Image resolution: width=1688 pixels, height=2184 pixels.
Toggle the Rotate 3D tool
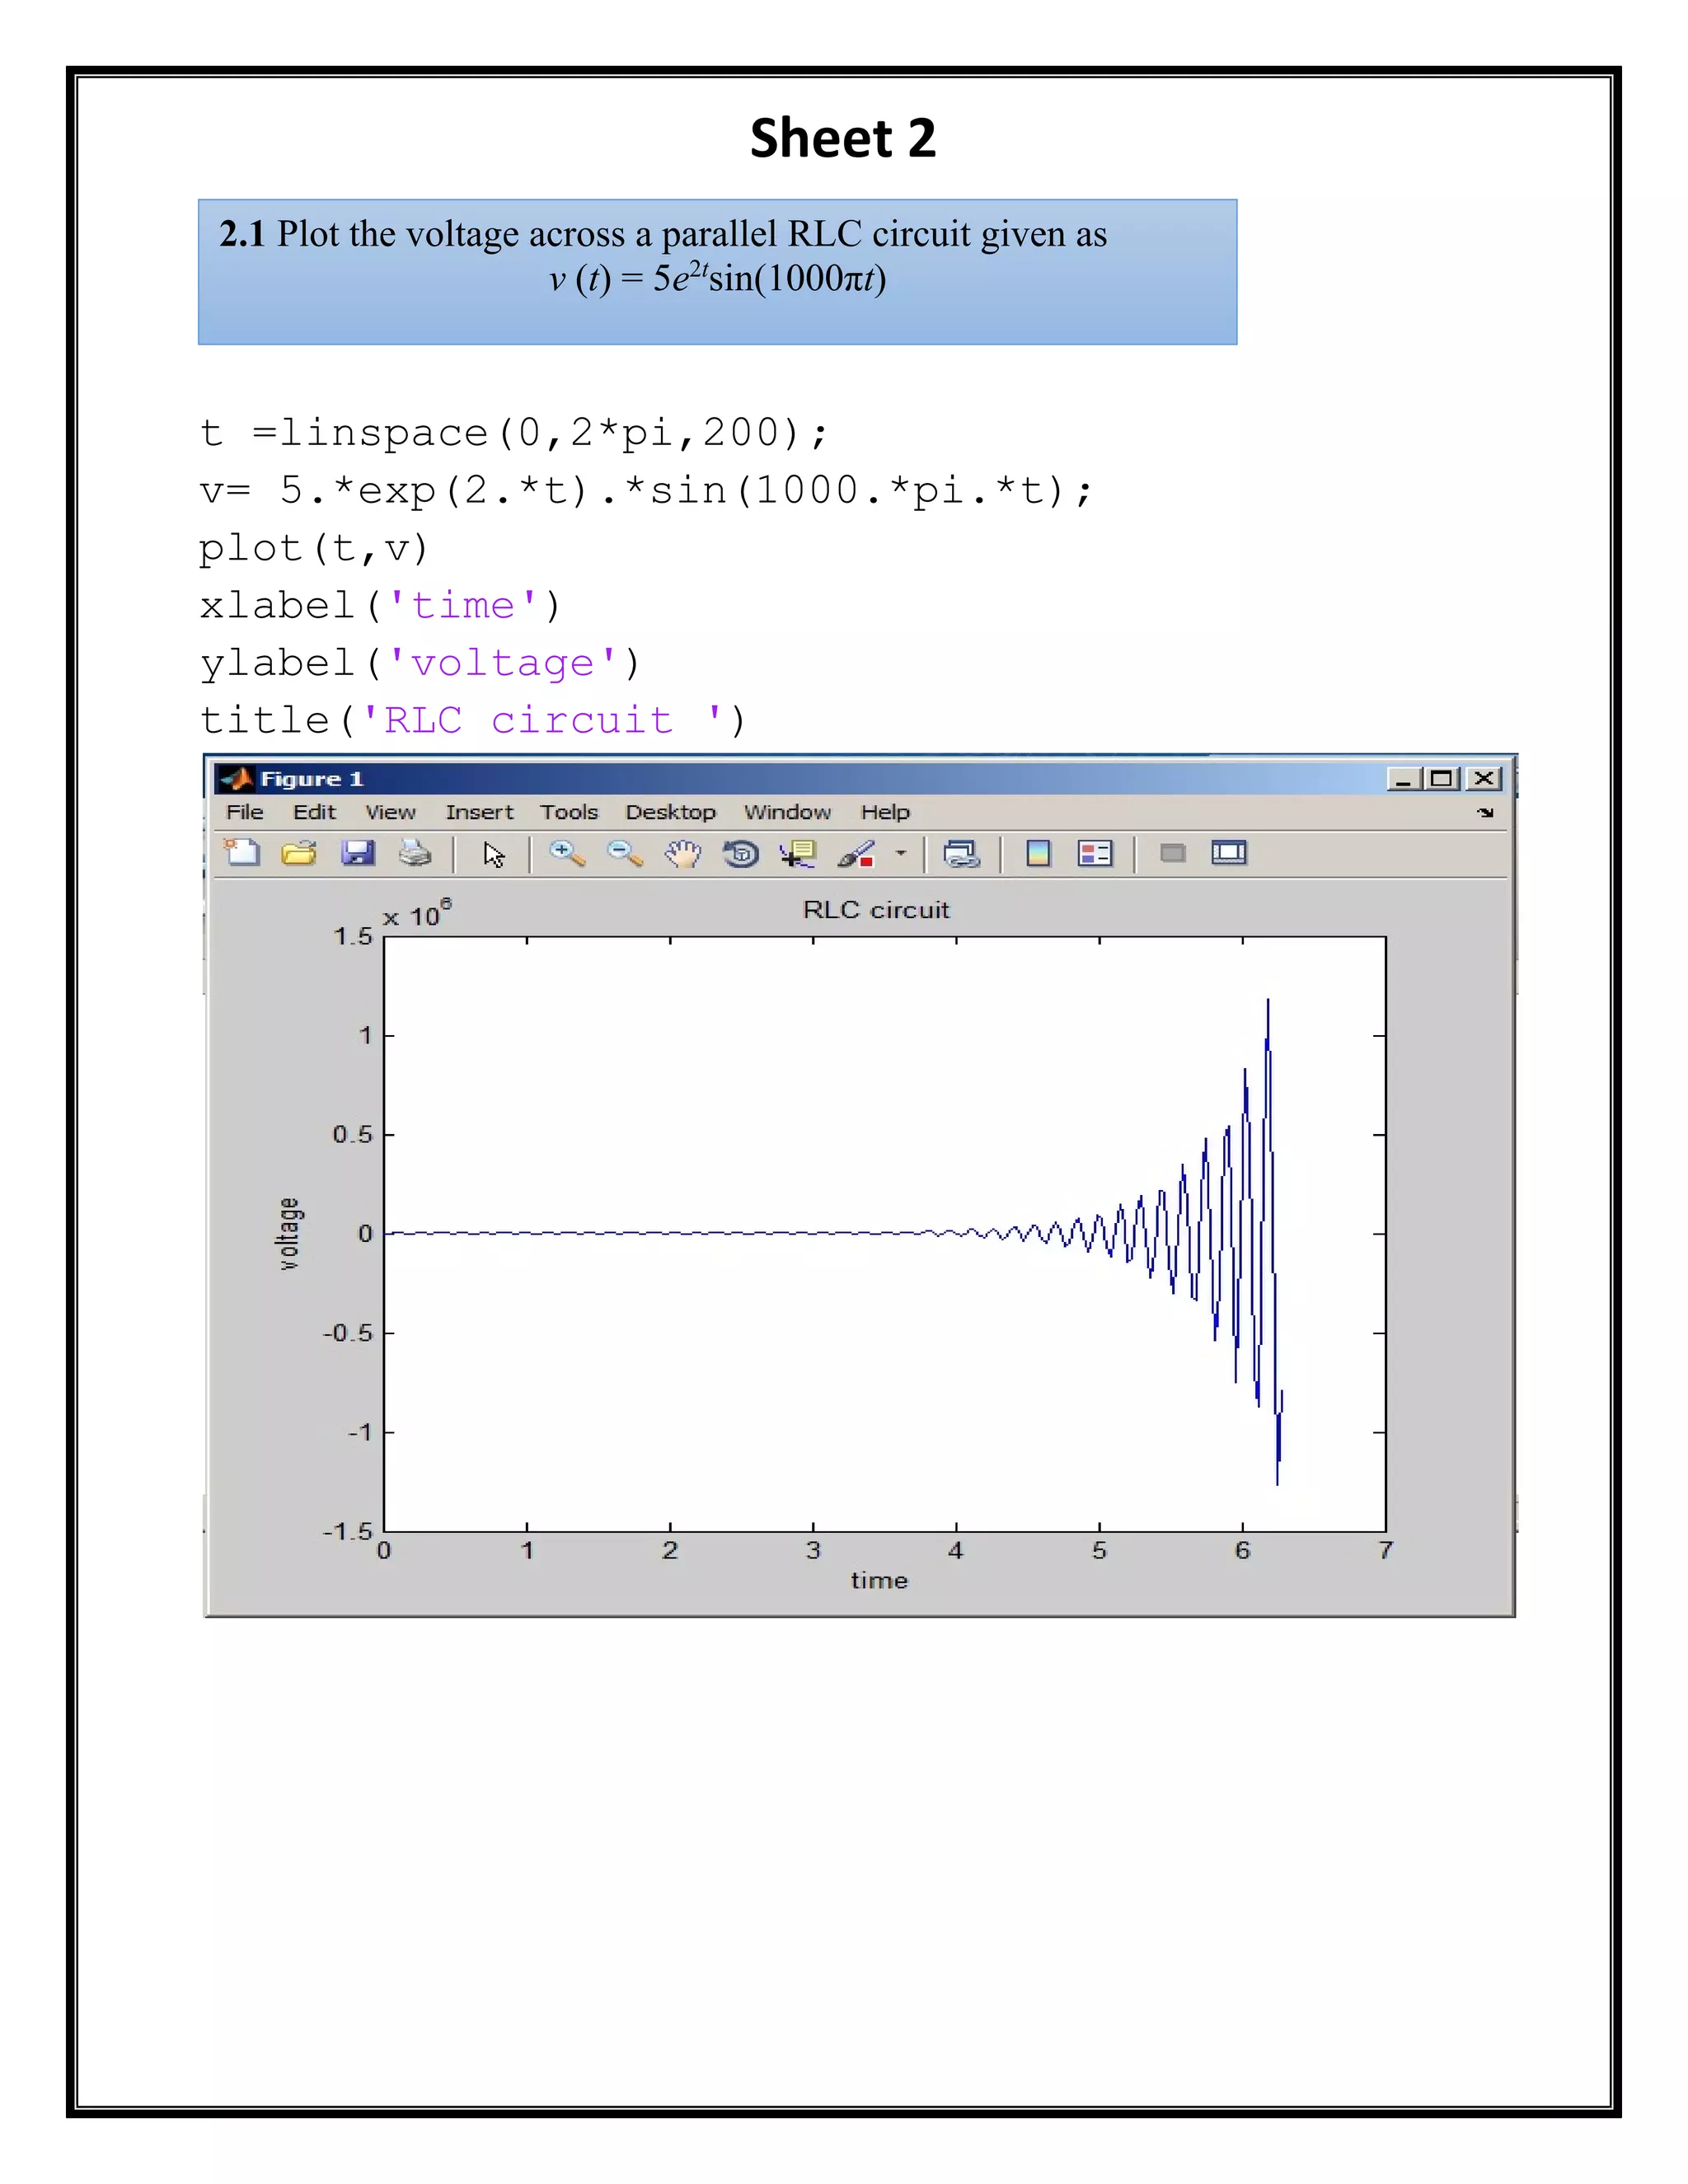tap(741, 853)
